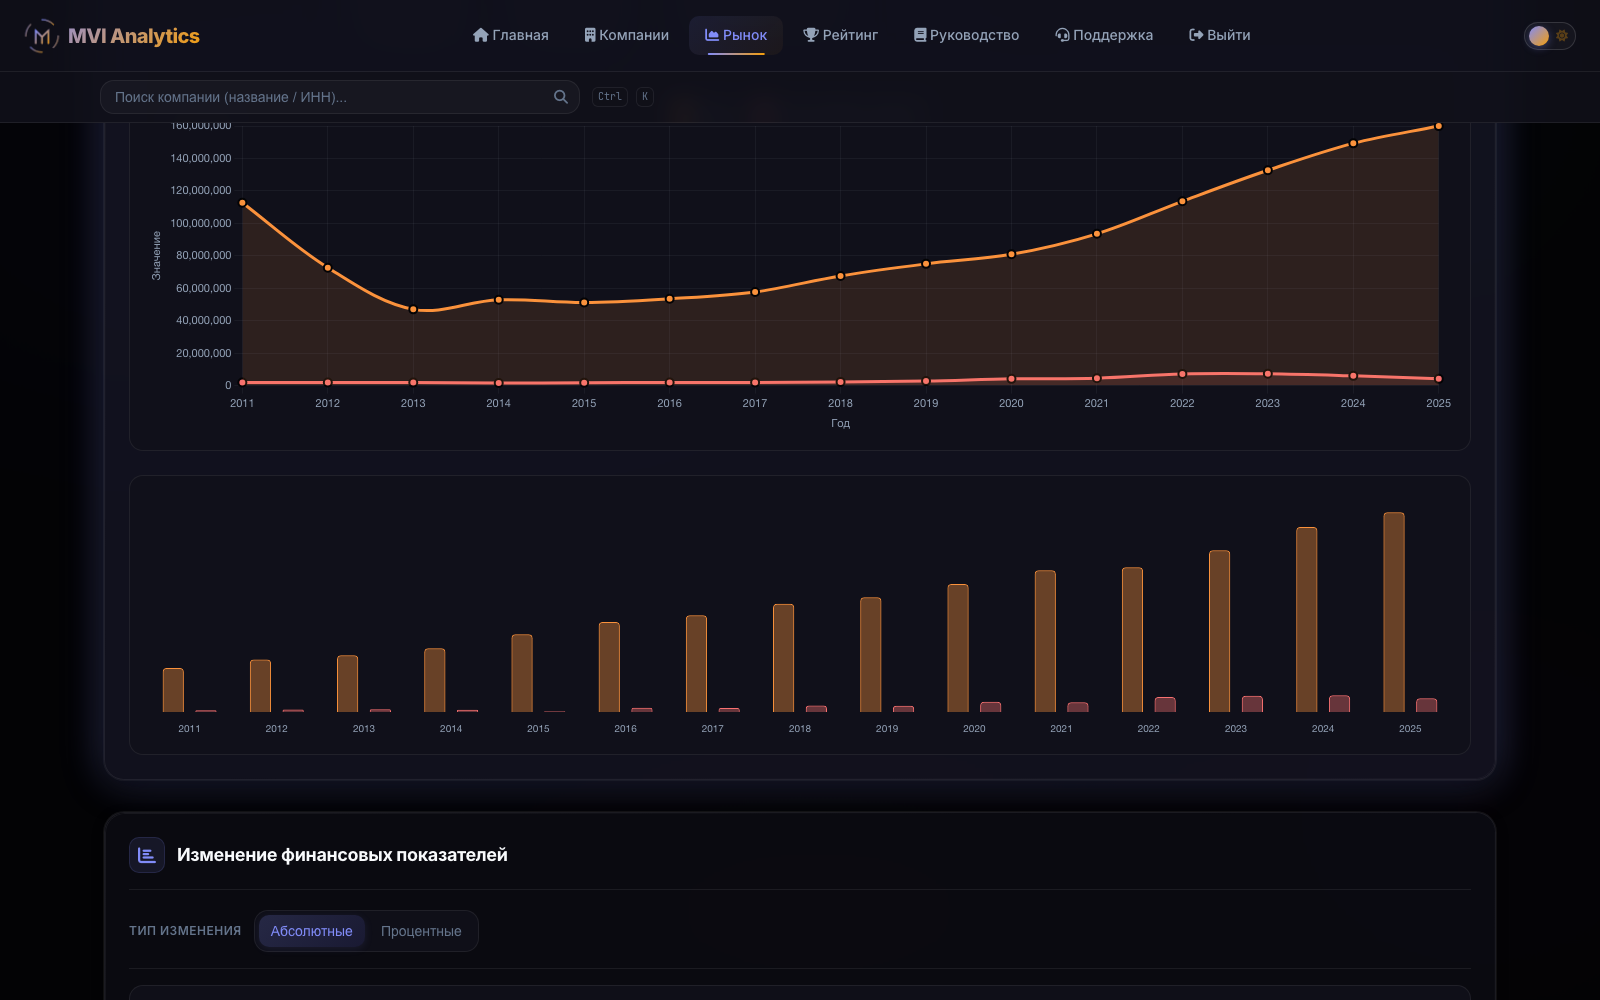Open the Главная home page
This screenshot has width=1600, height=1000.
point(510,35)
